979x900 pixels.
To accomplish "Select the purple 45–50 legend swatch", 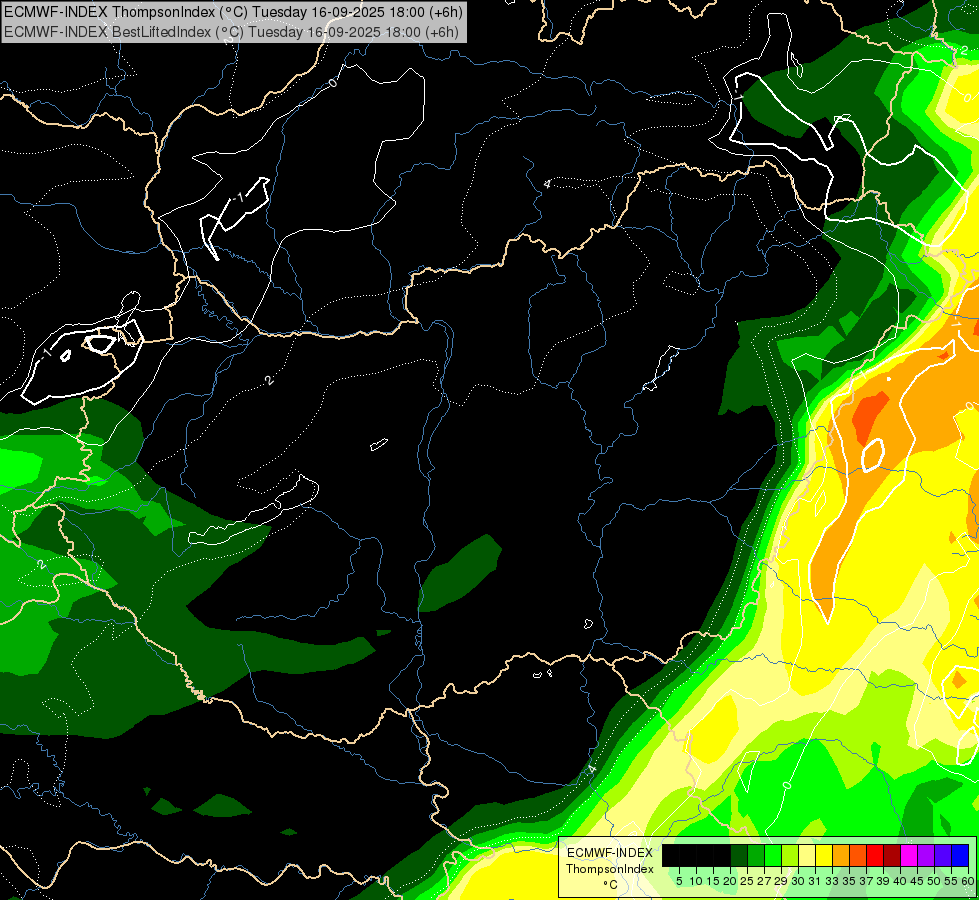I will 927,856.
